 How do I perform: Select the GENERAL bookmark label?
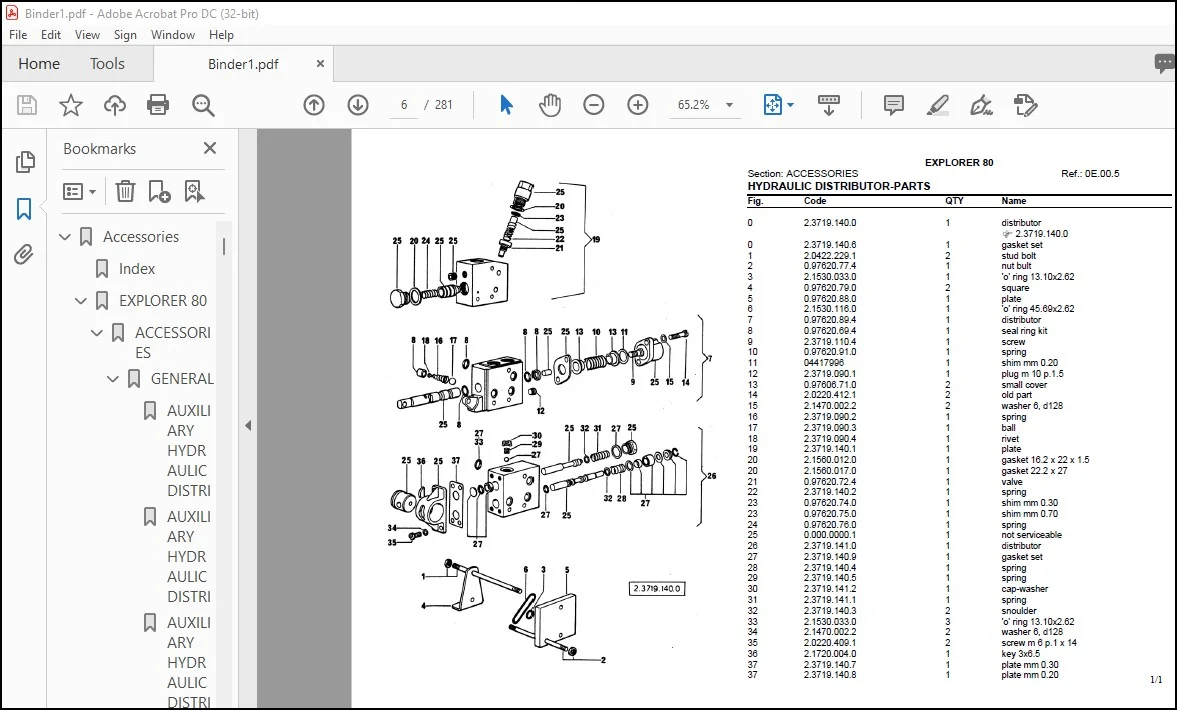pos(182,379)
